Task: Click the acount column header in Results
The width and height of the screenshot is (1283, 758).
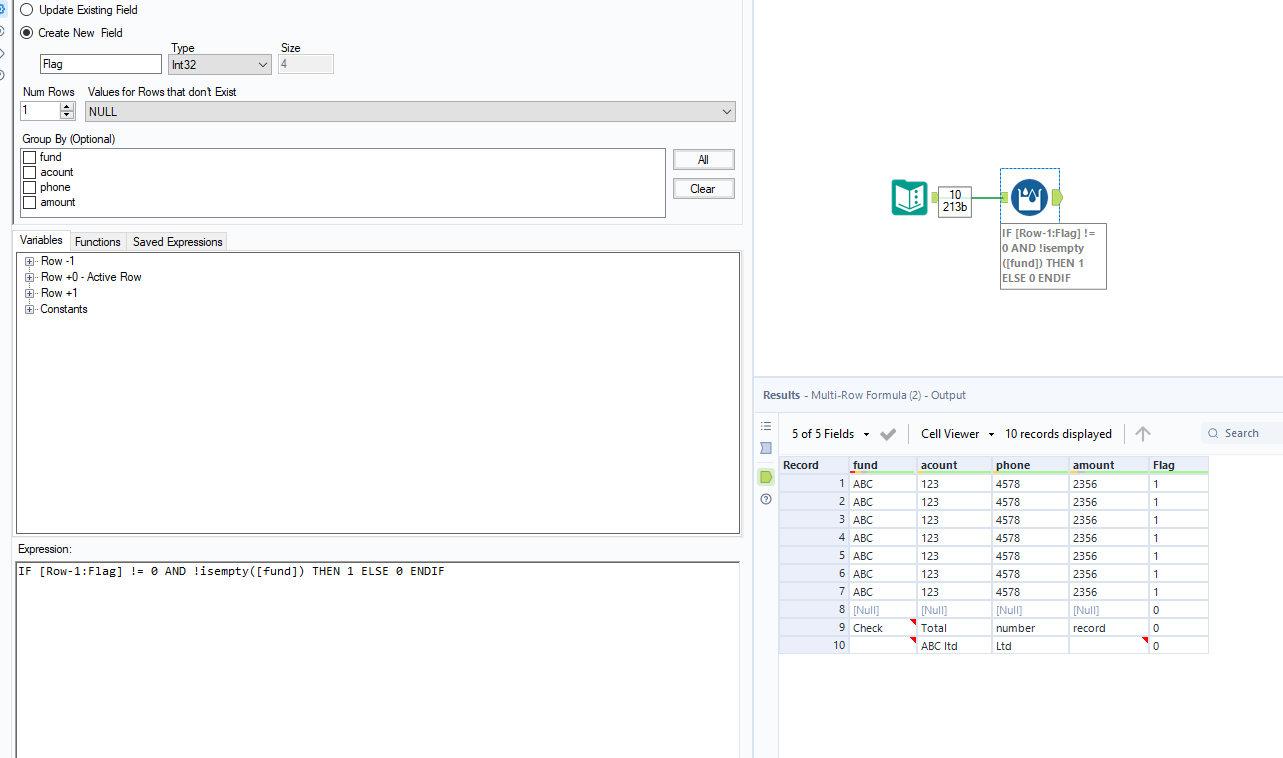Action: coord(955,465)
